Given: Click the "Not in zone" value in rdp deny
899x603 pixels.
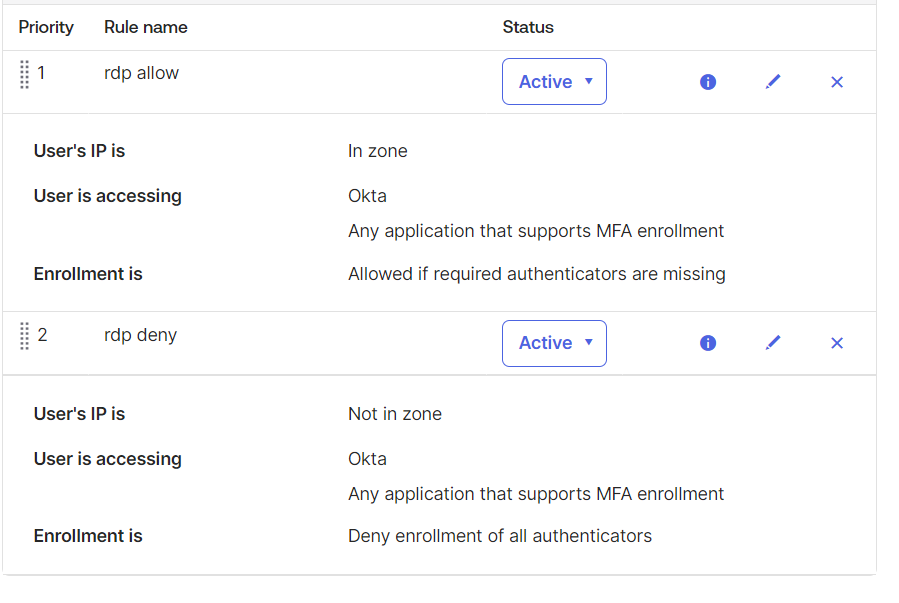Looking at the screenshot, I should tap(394, 414).
